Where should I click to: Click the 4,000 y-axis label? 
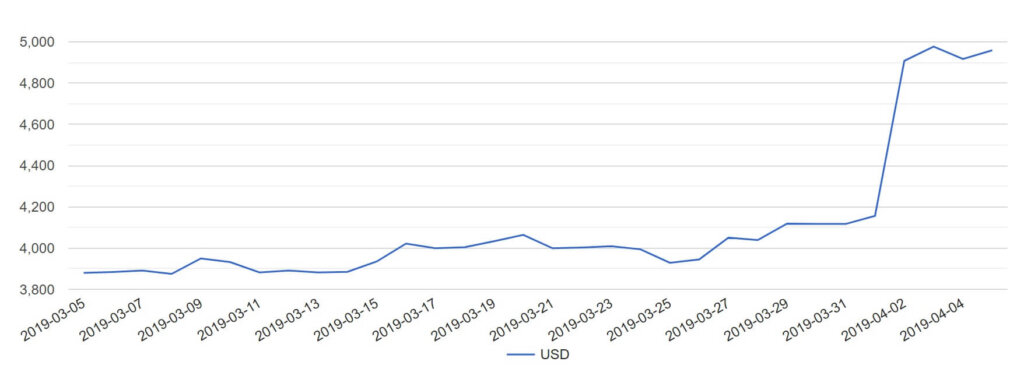(39, 248)
